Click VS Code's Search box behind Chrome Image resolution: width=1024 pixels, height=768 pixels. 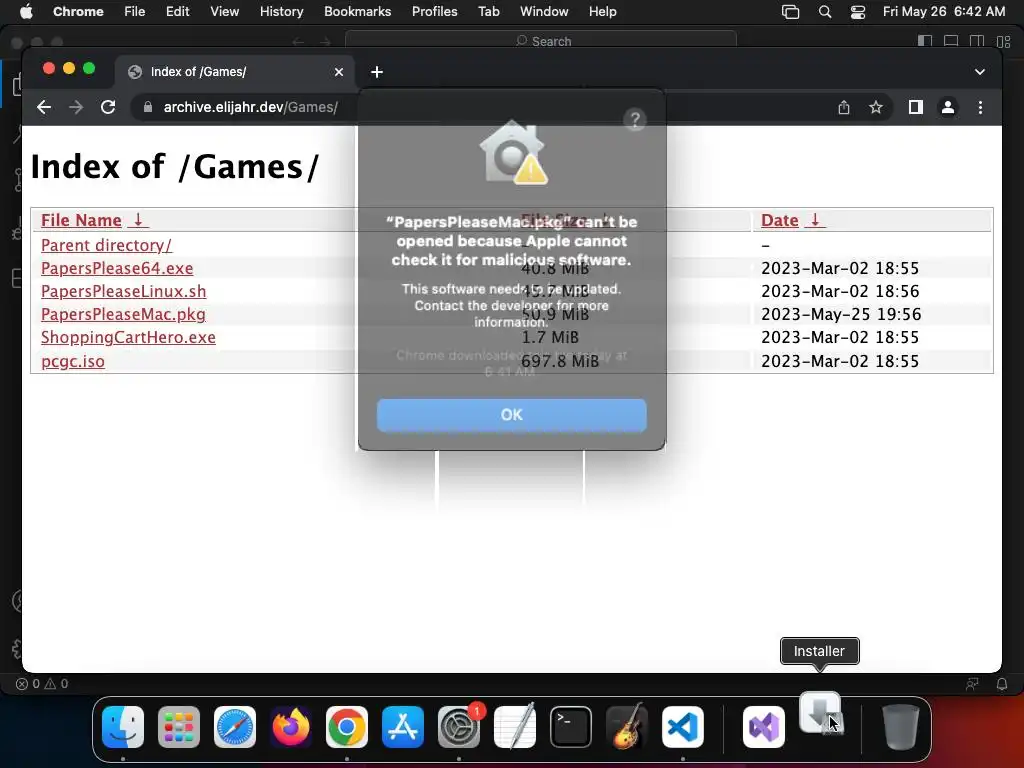point(541,41)
